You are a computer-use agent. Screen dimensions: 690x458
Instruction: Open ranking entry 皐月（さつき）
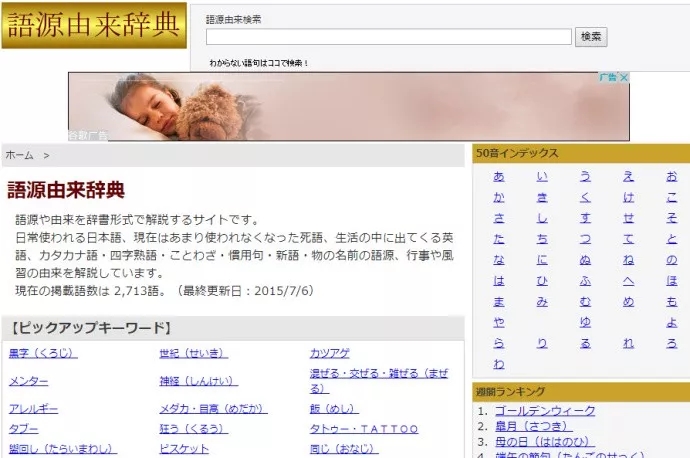pyautogui.click(x=534, y=426)
